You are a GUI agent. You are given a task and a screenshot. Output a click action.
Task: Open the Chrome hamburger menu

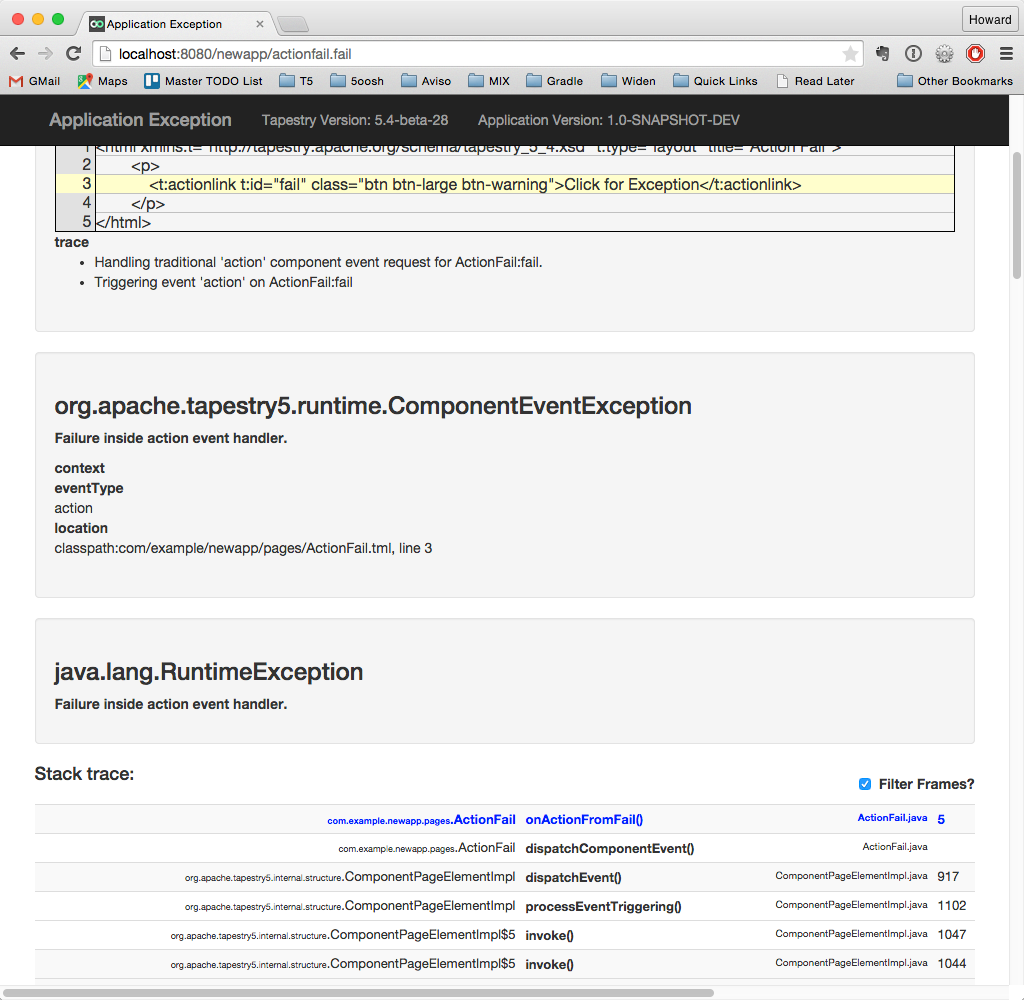coord(1006,54)
